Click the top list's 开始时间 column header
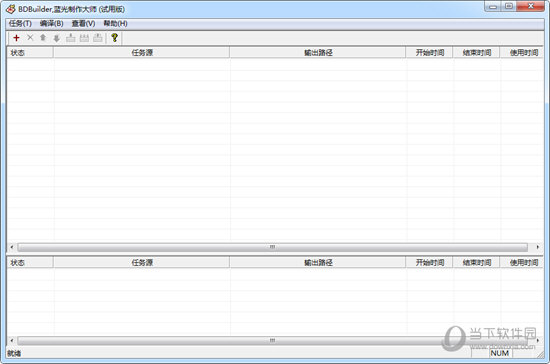This screenshot has height=364, width=550. [429, 53]
